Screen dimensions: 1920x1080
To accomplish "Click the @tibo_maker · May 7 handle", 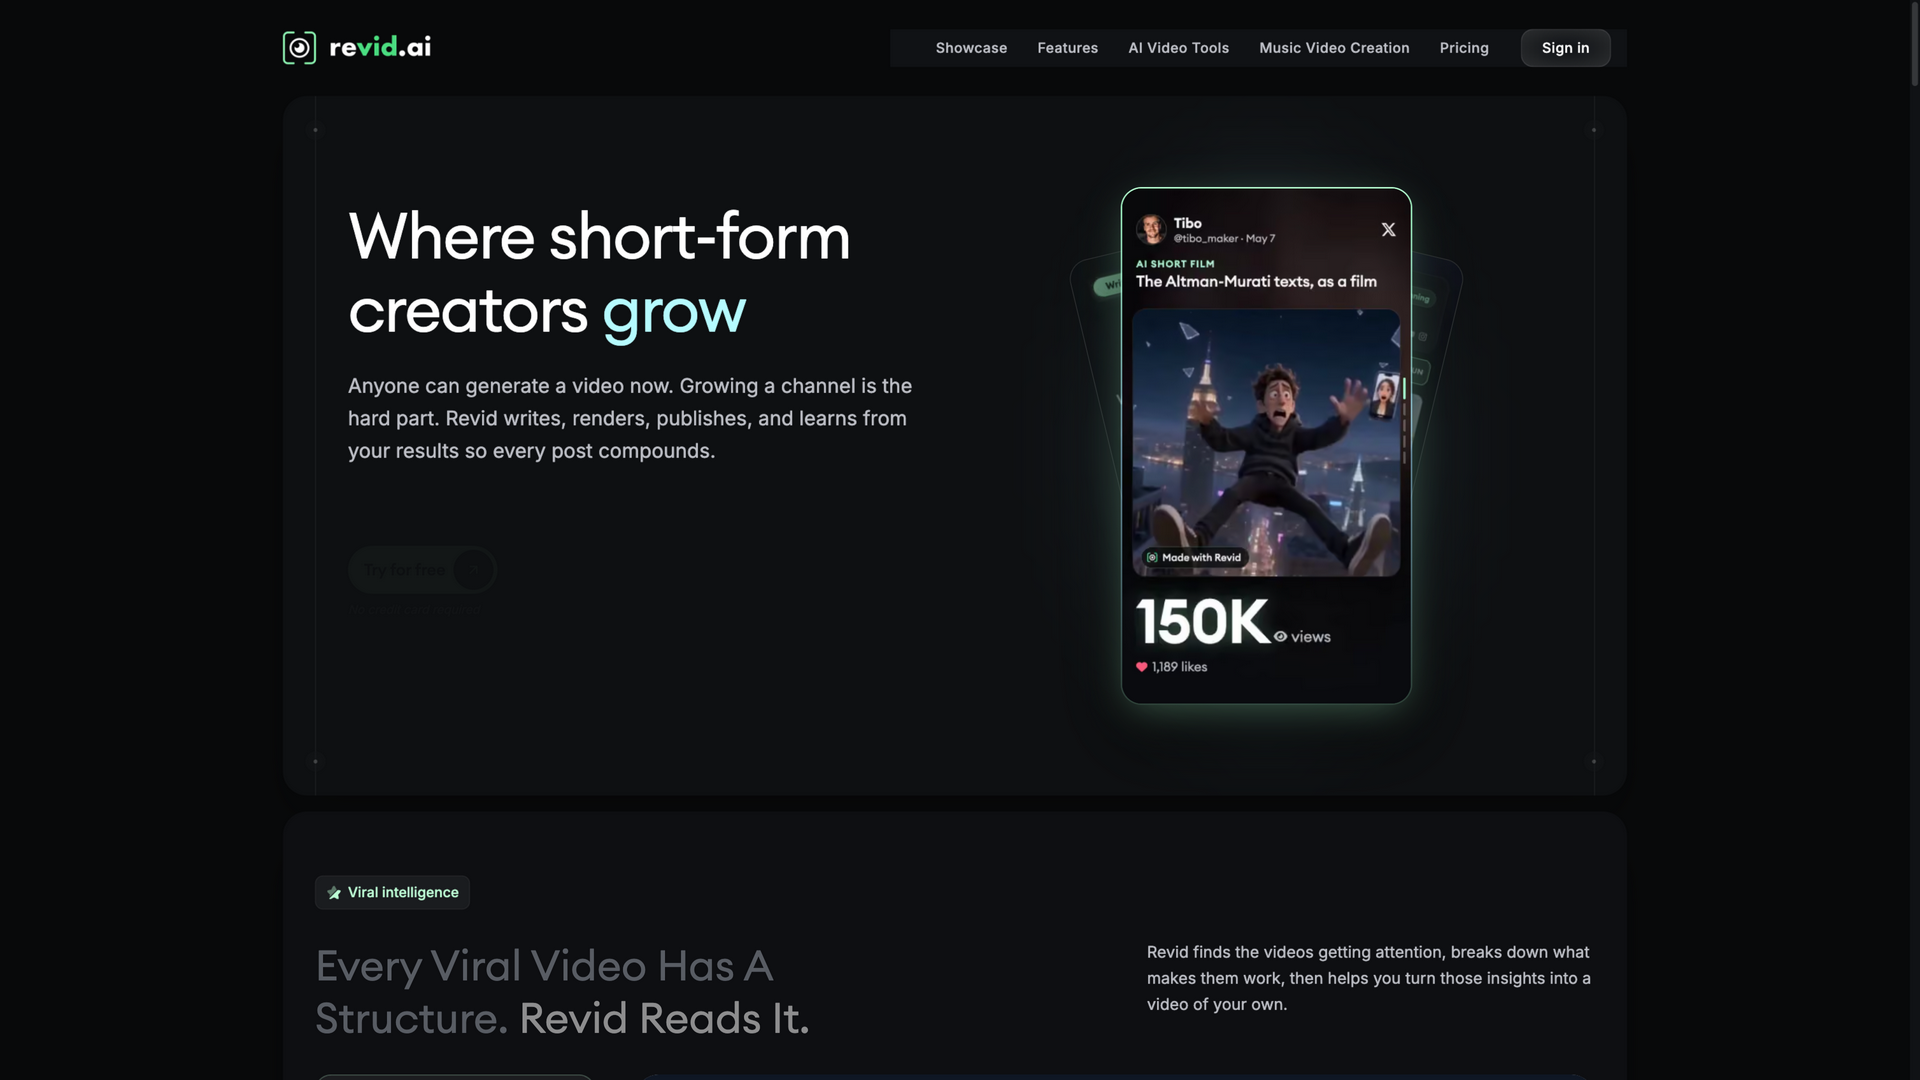I will click(1224, 239).
